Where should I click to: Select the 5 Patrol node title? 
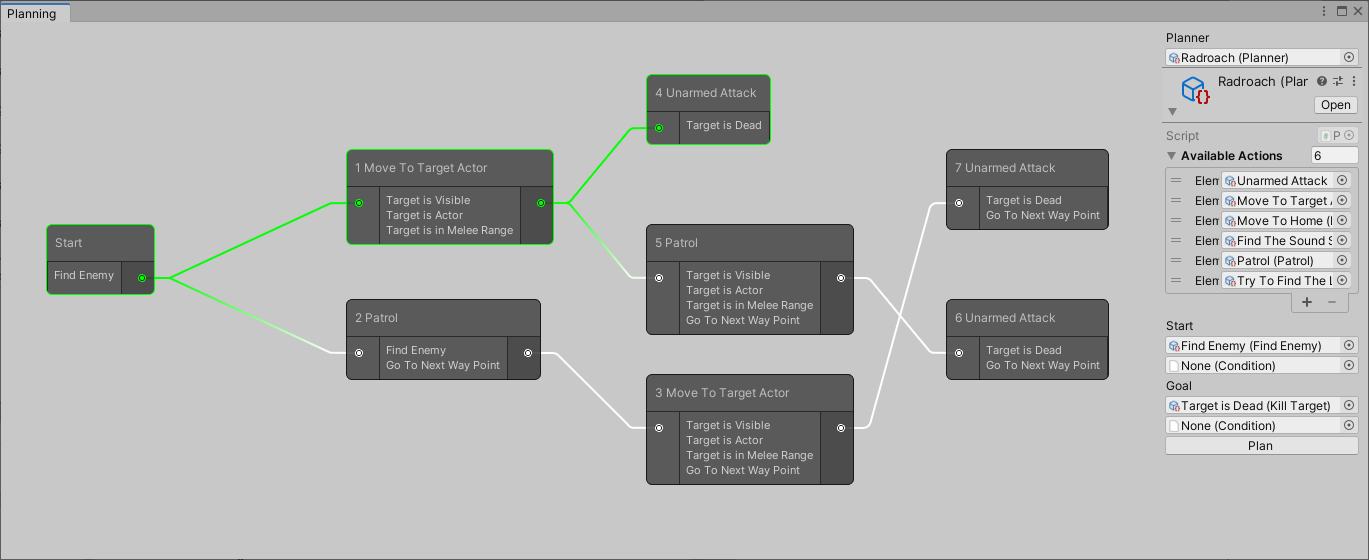coord(676,243)
